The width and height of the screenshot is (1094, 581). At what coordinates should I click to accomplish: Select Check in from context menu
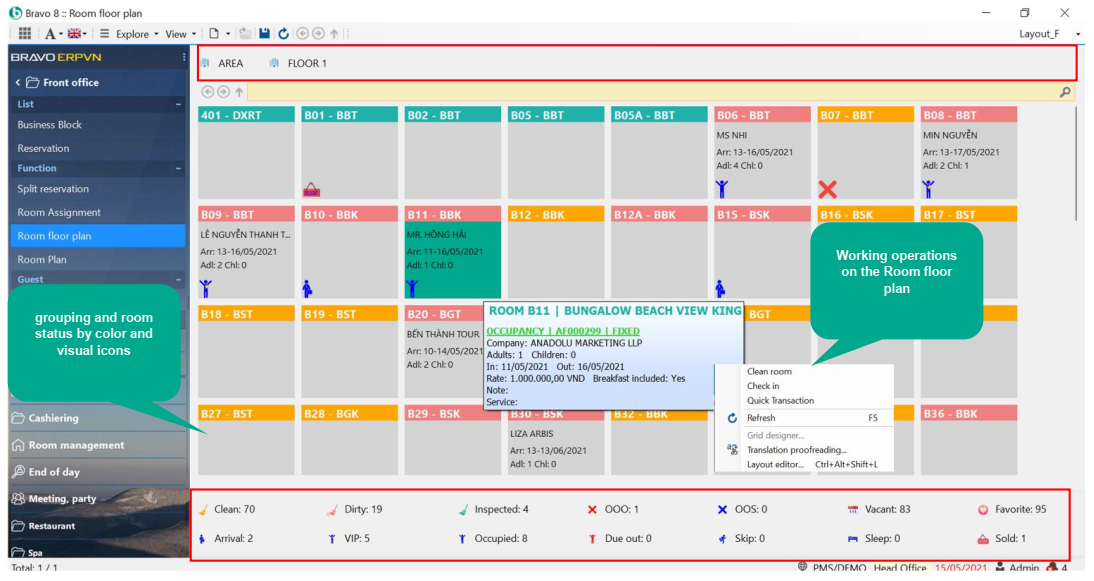tap(763, 386)
